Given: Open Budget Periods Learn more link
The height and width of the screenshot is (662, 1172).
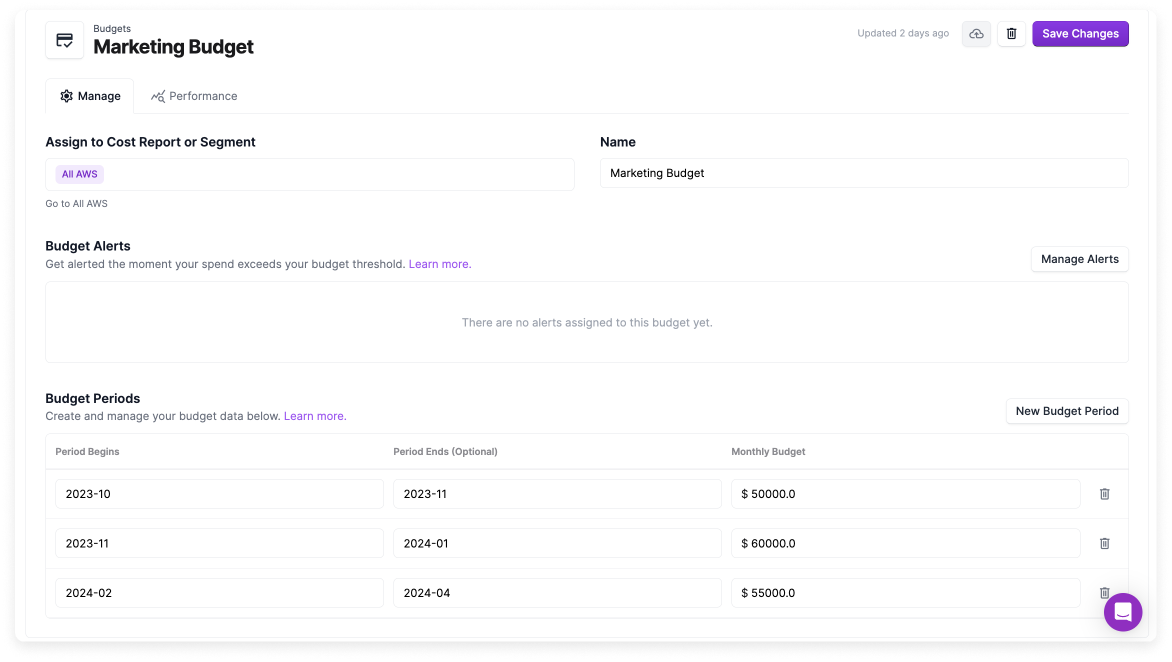Looking at the screenshot, I should (x=315, y=416).
